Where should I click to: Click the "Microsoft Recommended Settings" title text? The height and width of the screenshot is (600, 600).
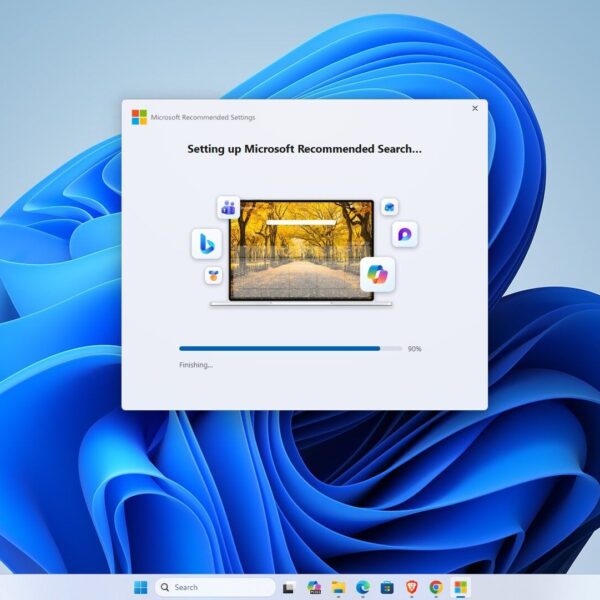pyautogui.click(x=203, y=117)
